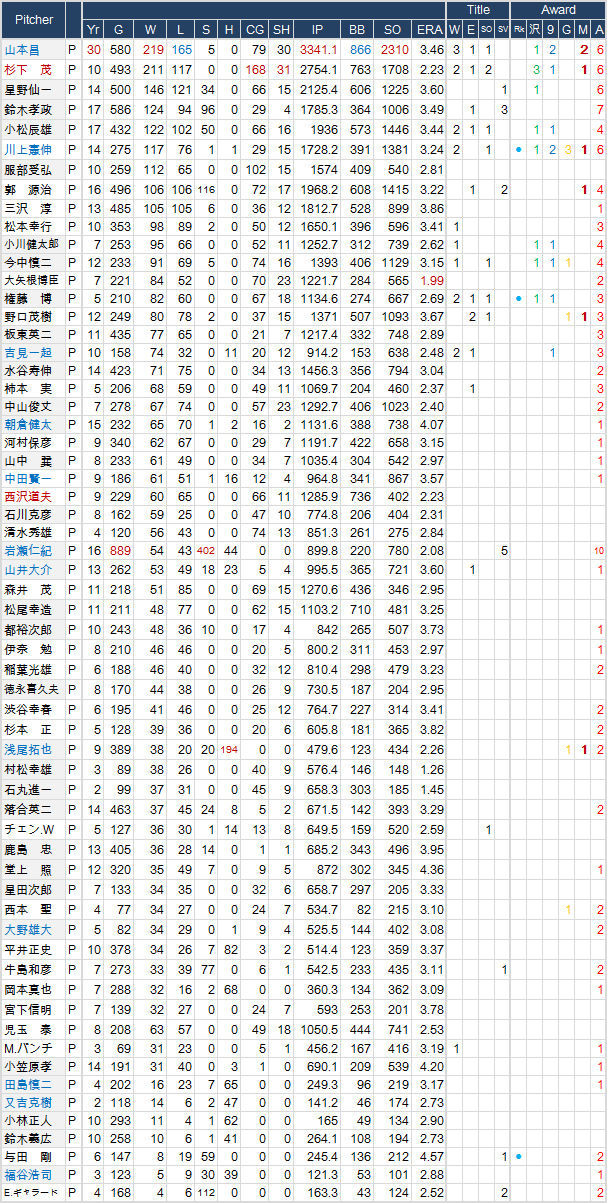607x1203 pixels.
Task: Click 大矢根博臣's ERA value 1.99
Action: point(432,279)
